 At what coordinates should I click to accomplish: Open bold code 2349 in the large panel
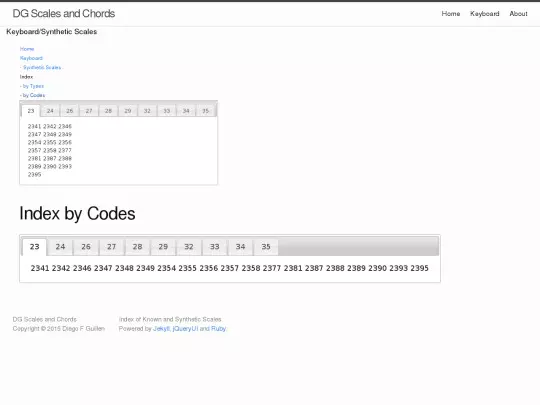[145, 268]
